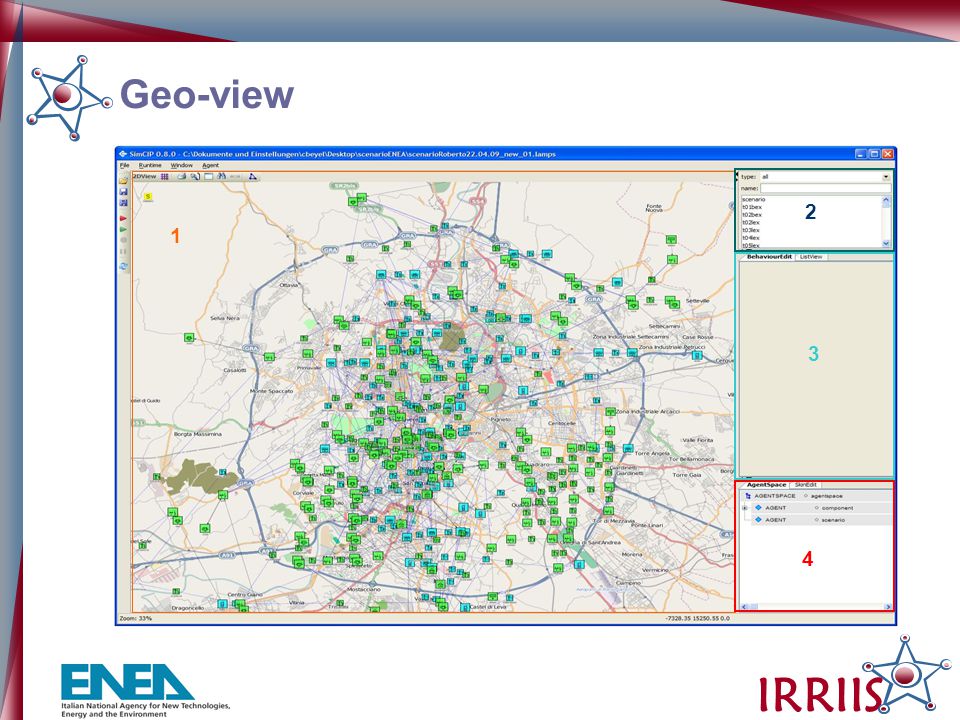Click the name list scrollbar up arrow

pos(886,200)
